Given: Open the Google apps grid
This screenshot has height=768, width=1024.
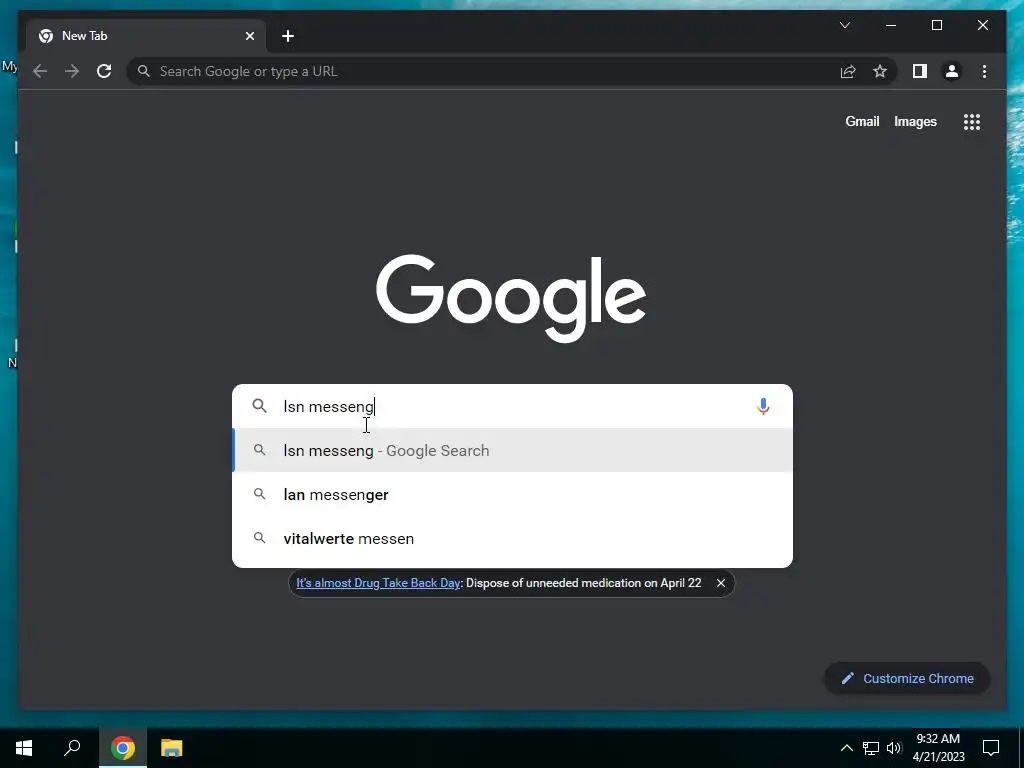Looking at the screenshot, I should tap(972, 121).
